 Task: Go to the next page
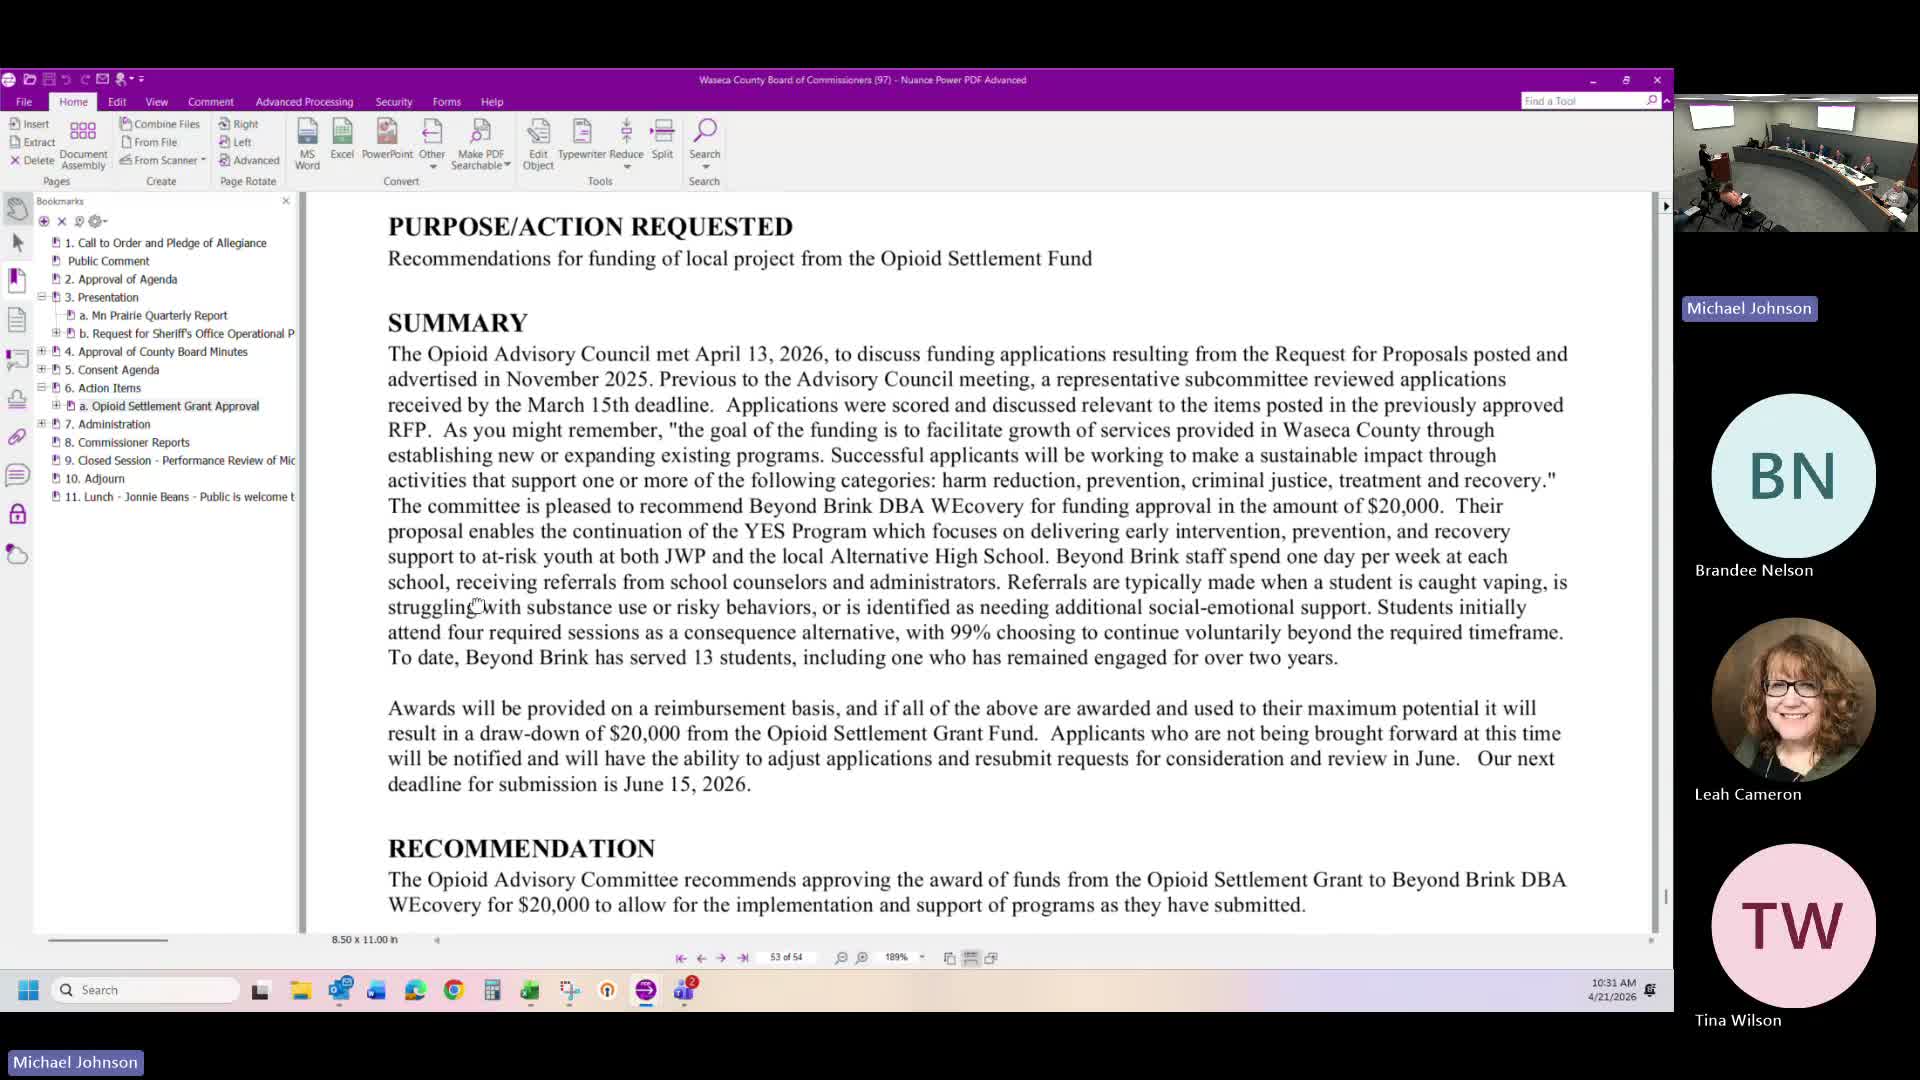tap(721, 958)
